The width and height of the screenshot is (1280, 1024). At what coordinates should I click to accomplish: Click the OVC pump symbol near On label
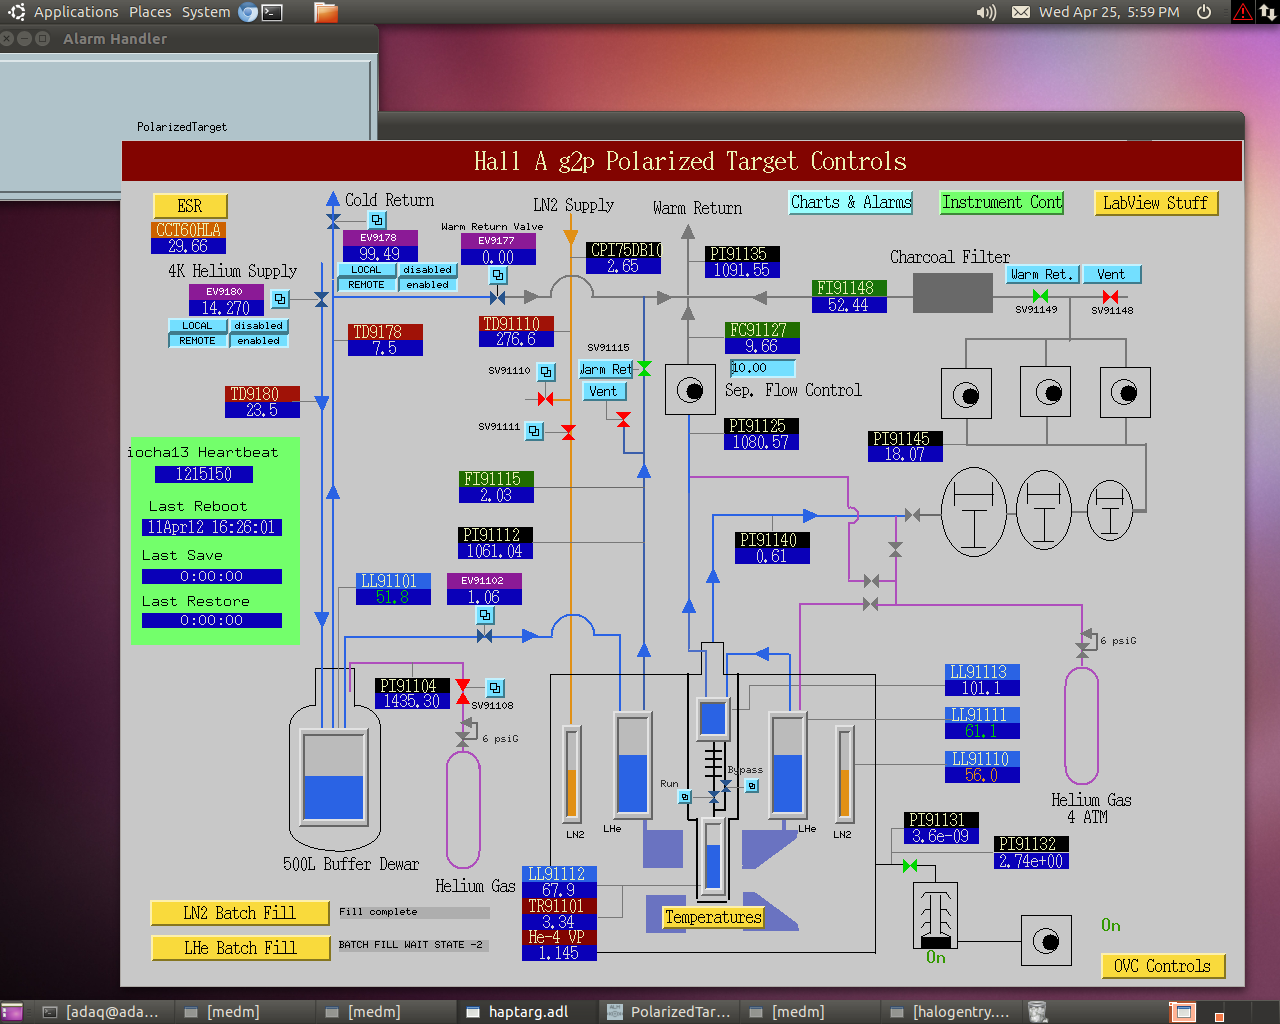tap(1046, 941)
